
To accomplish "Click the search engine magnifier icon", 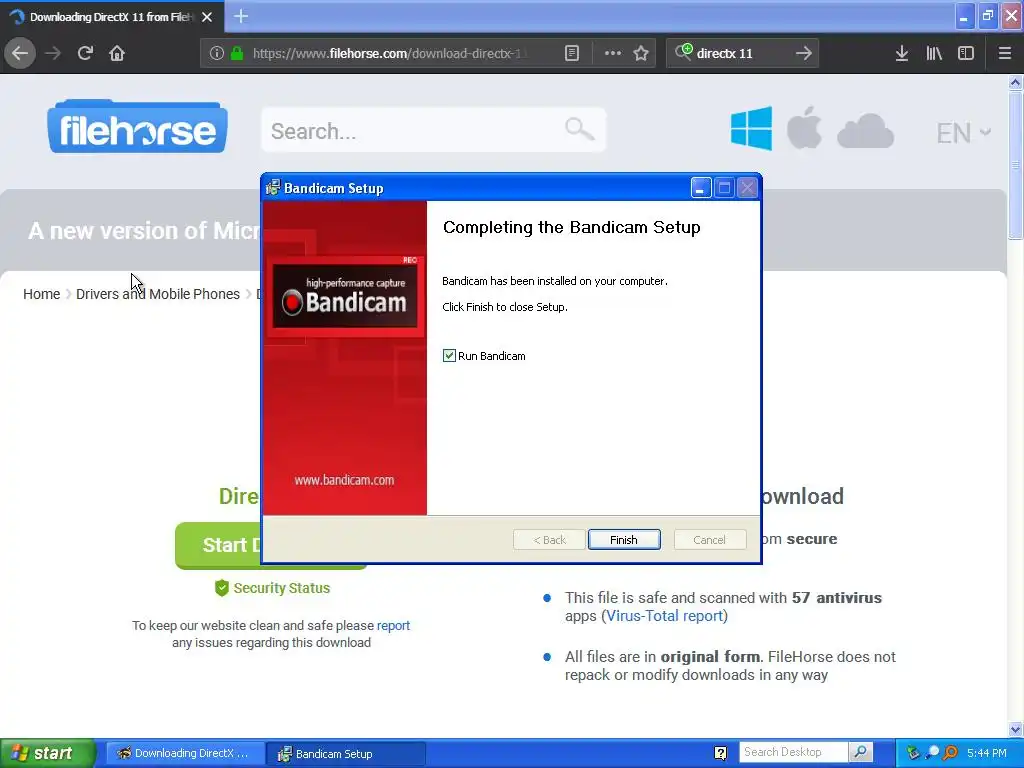I will point(684,52).
